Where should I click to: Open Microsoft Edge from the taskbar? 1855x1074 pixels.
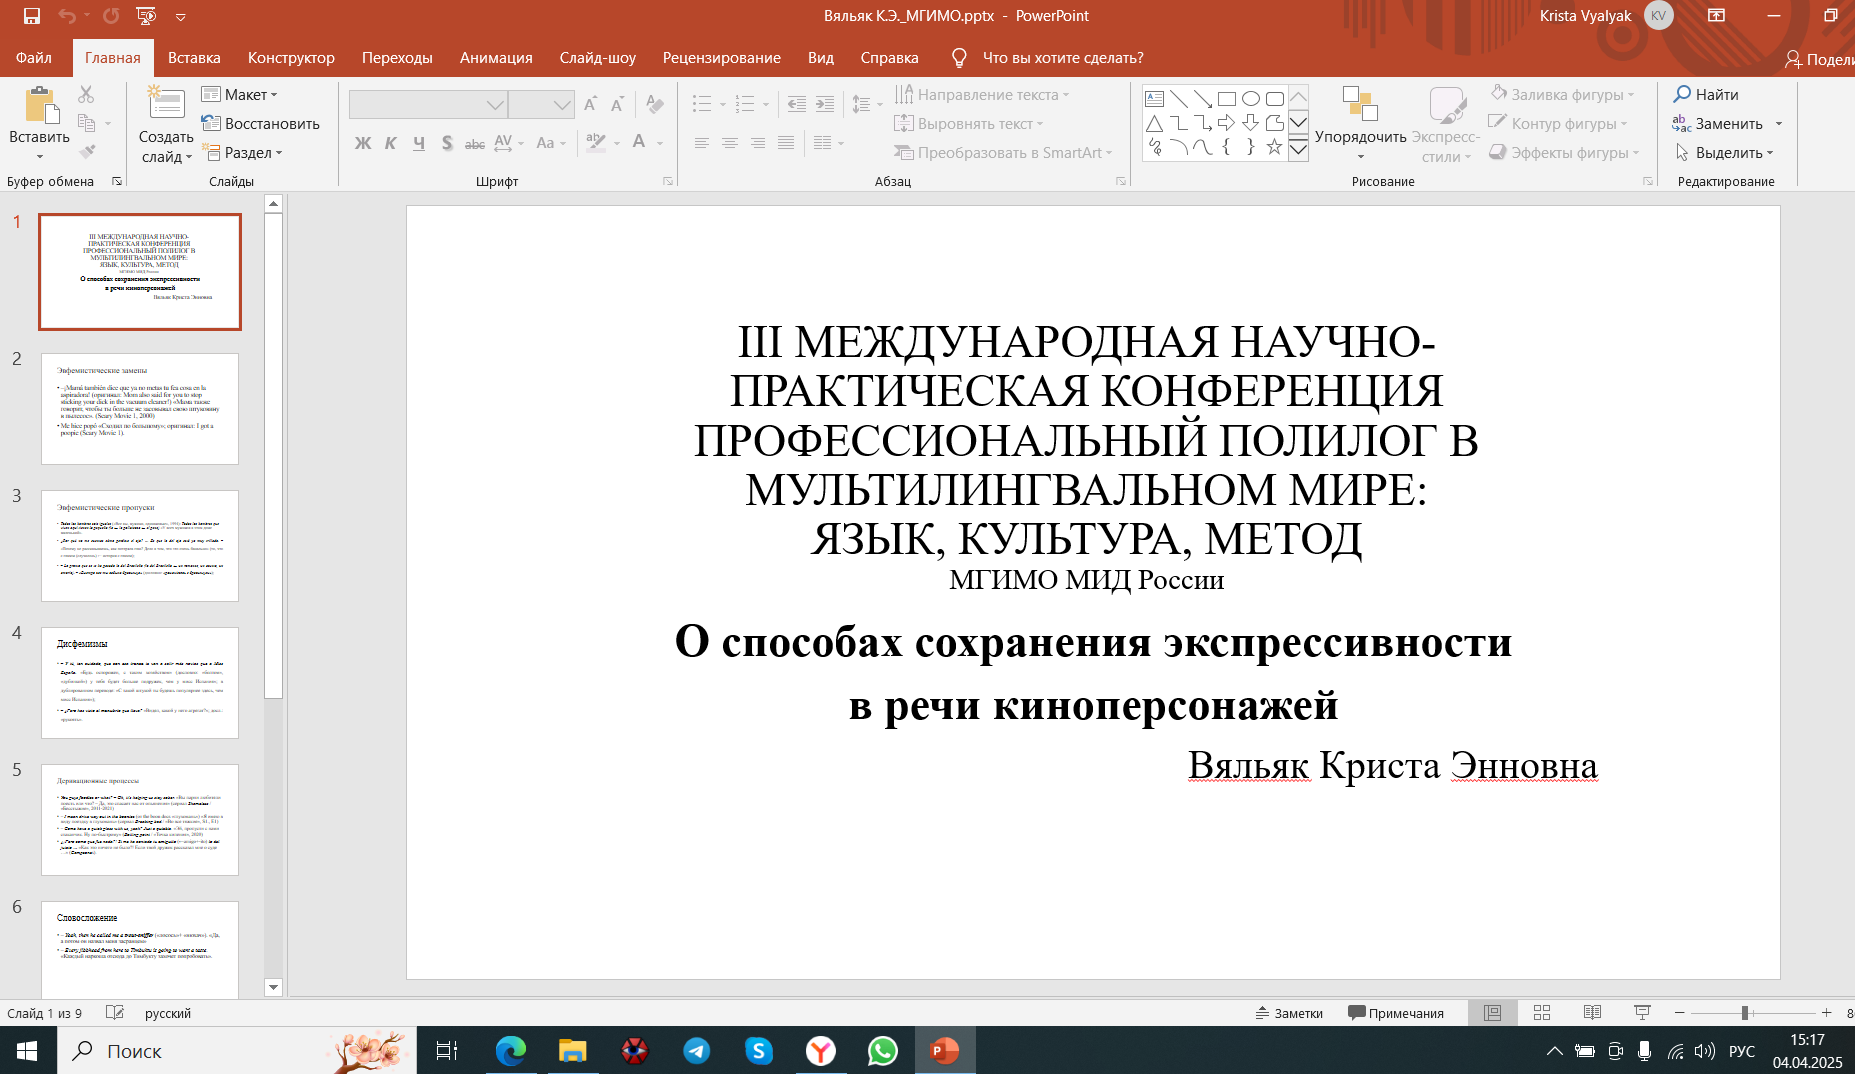pos(511,1051)
